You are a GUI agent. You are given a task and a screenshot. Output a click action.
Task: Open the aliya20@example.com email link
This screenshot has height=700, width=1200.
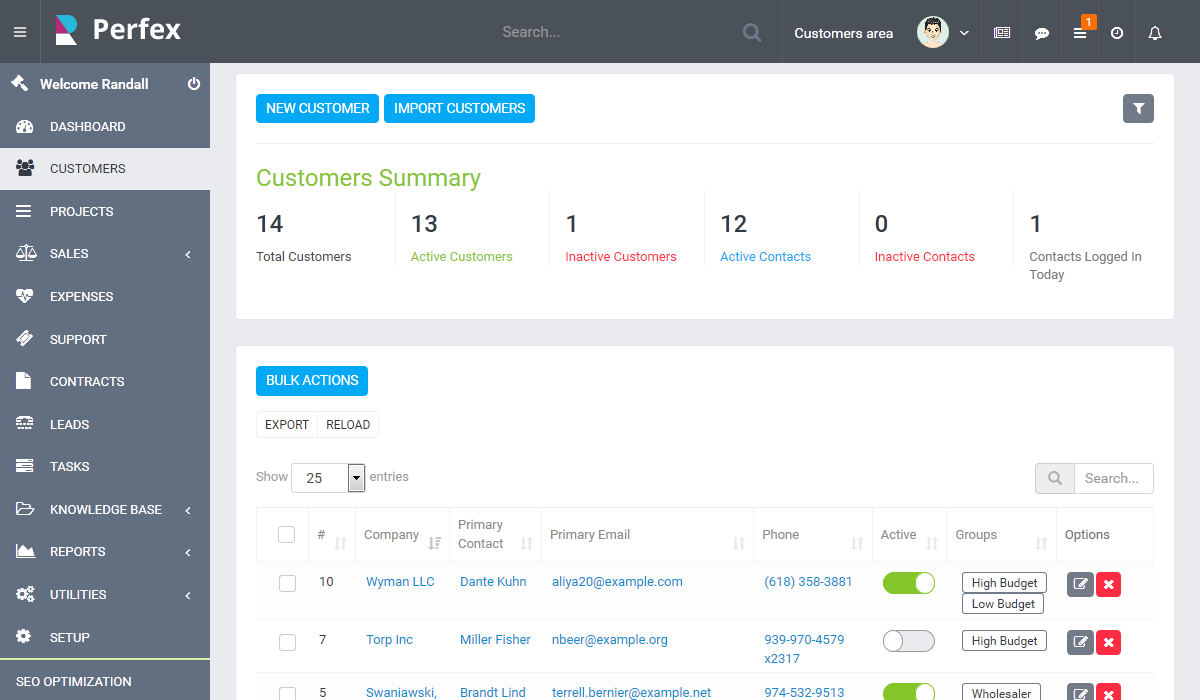pos(617,582)
